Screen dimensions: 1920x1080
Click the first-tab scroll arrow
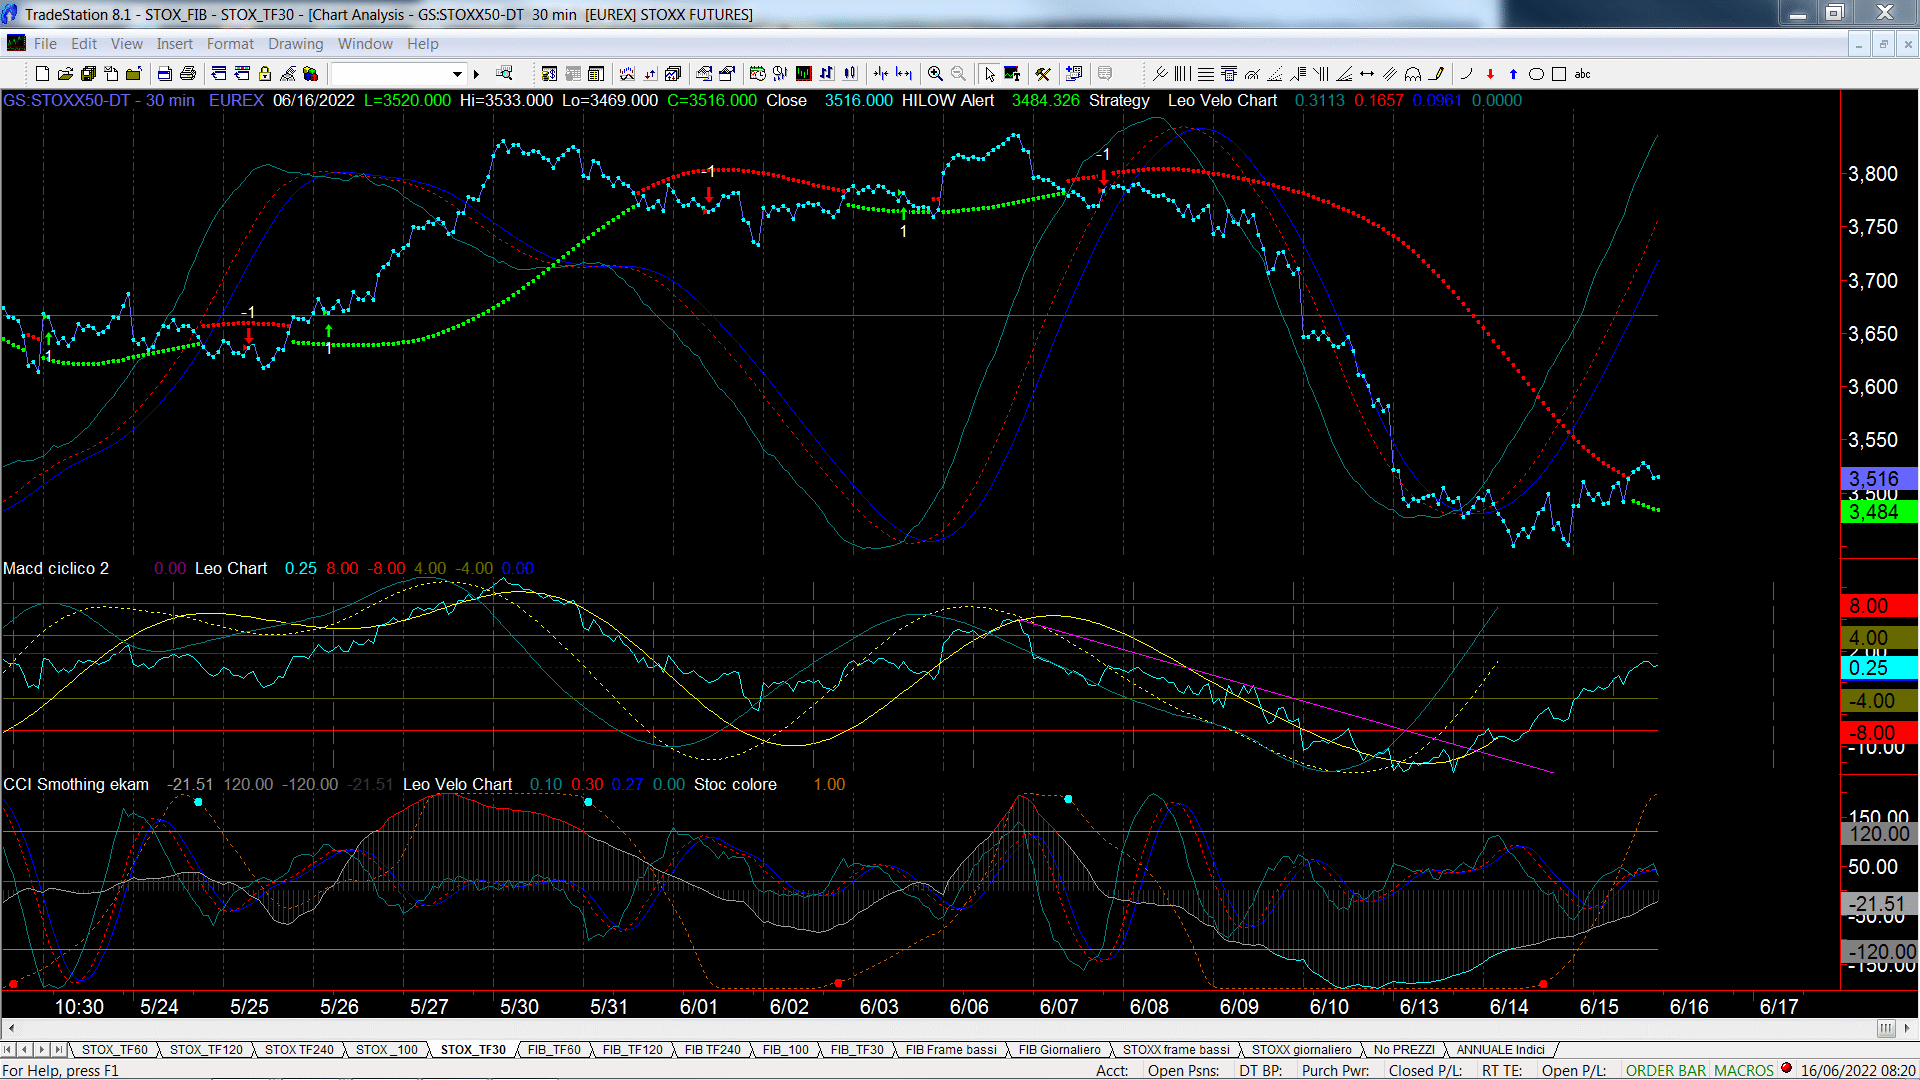click(x=8, y=1049)
